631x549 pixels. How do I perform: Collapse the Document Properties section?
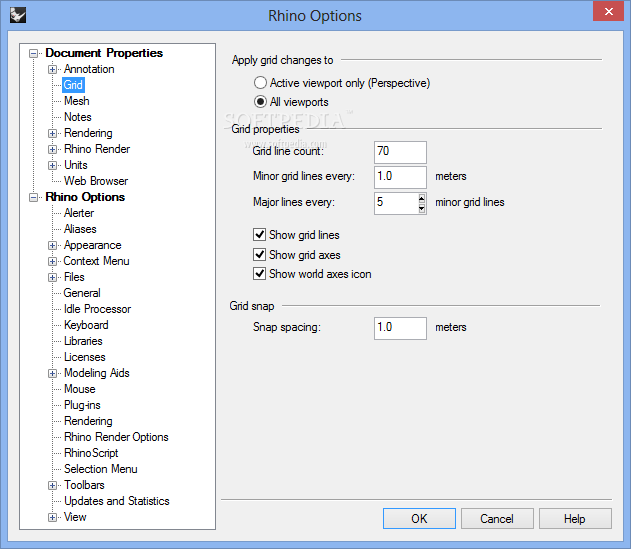[34, 53]
